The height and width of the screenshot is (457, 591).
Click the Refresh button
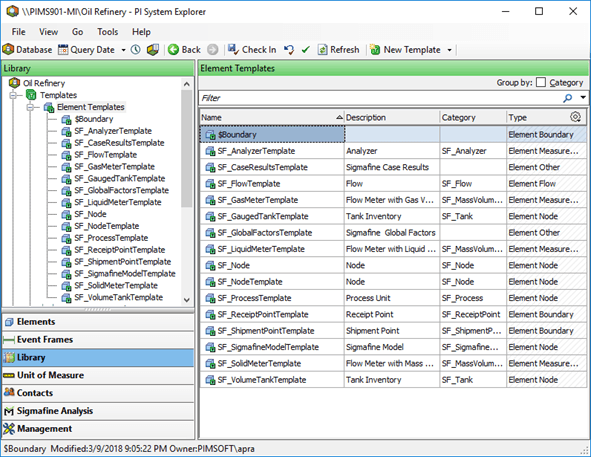[338, 50]
